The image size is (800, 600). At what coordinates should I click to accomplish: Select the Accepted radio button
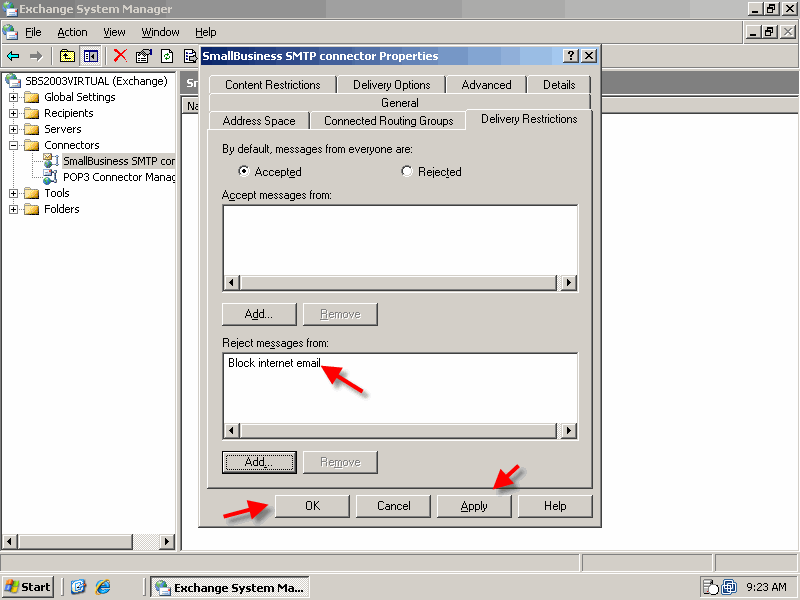pyautogui.click(x=244, y=171)
